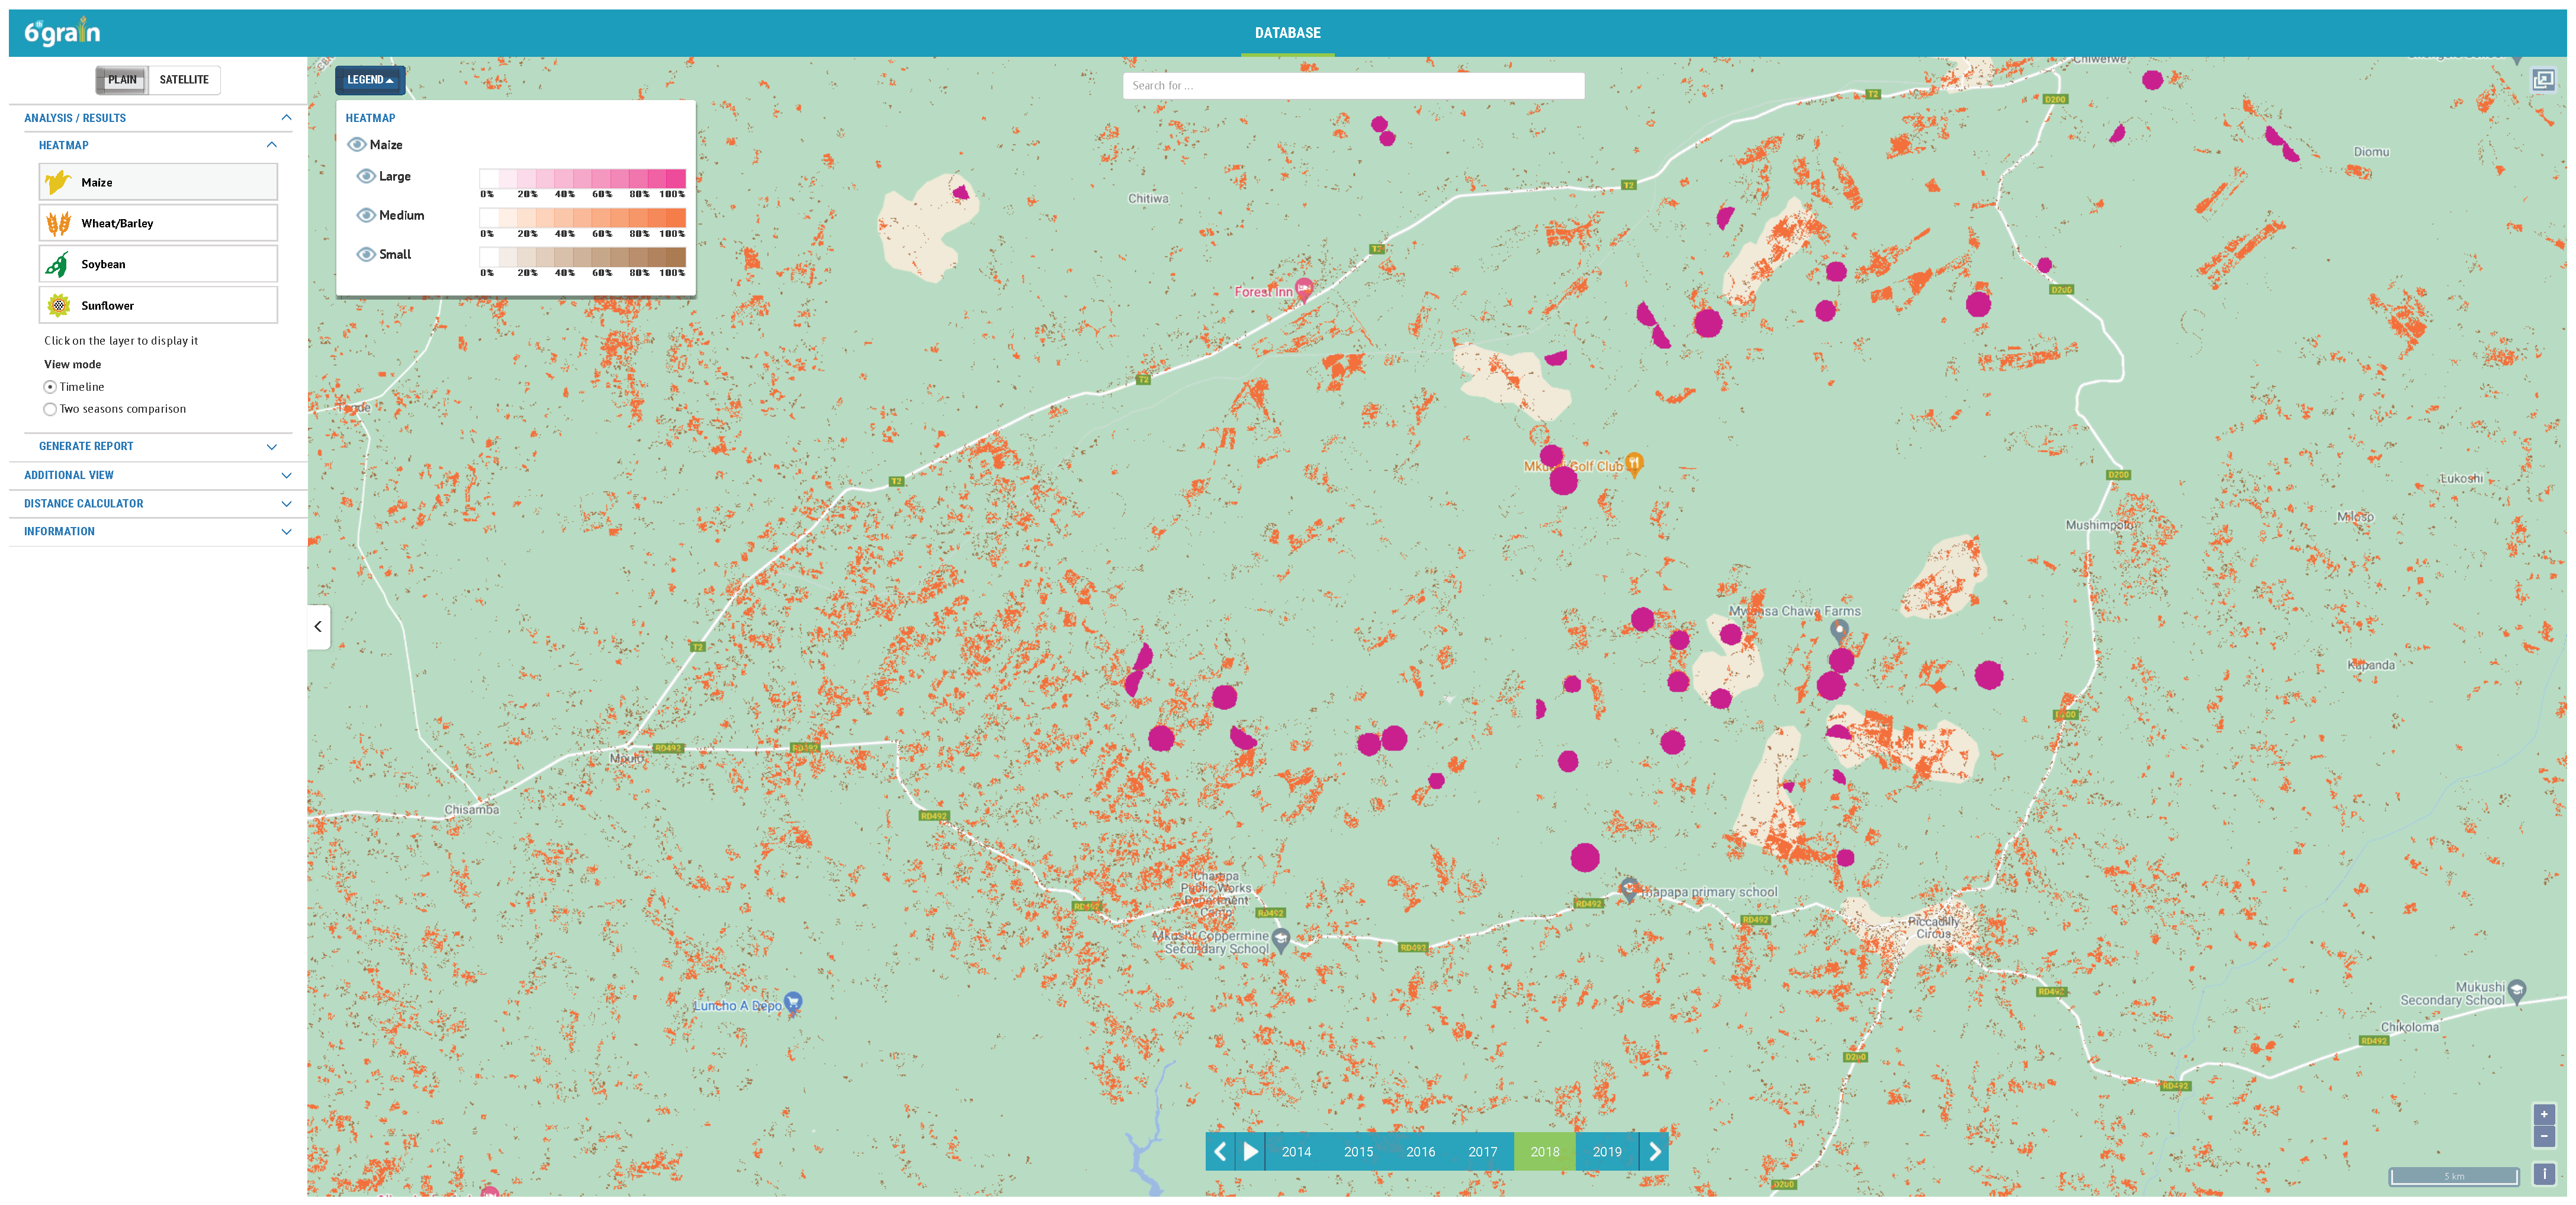Choose the Soybean layer icon
The width and height of the screenshot is (2576, 1205).
(x=58, y=264)
